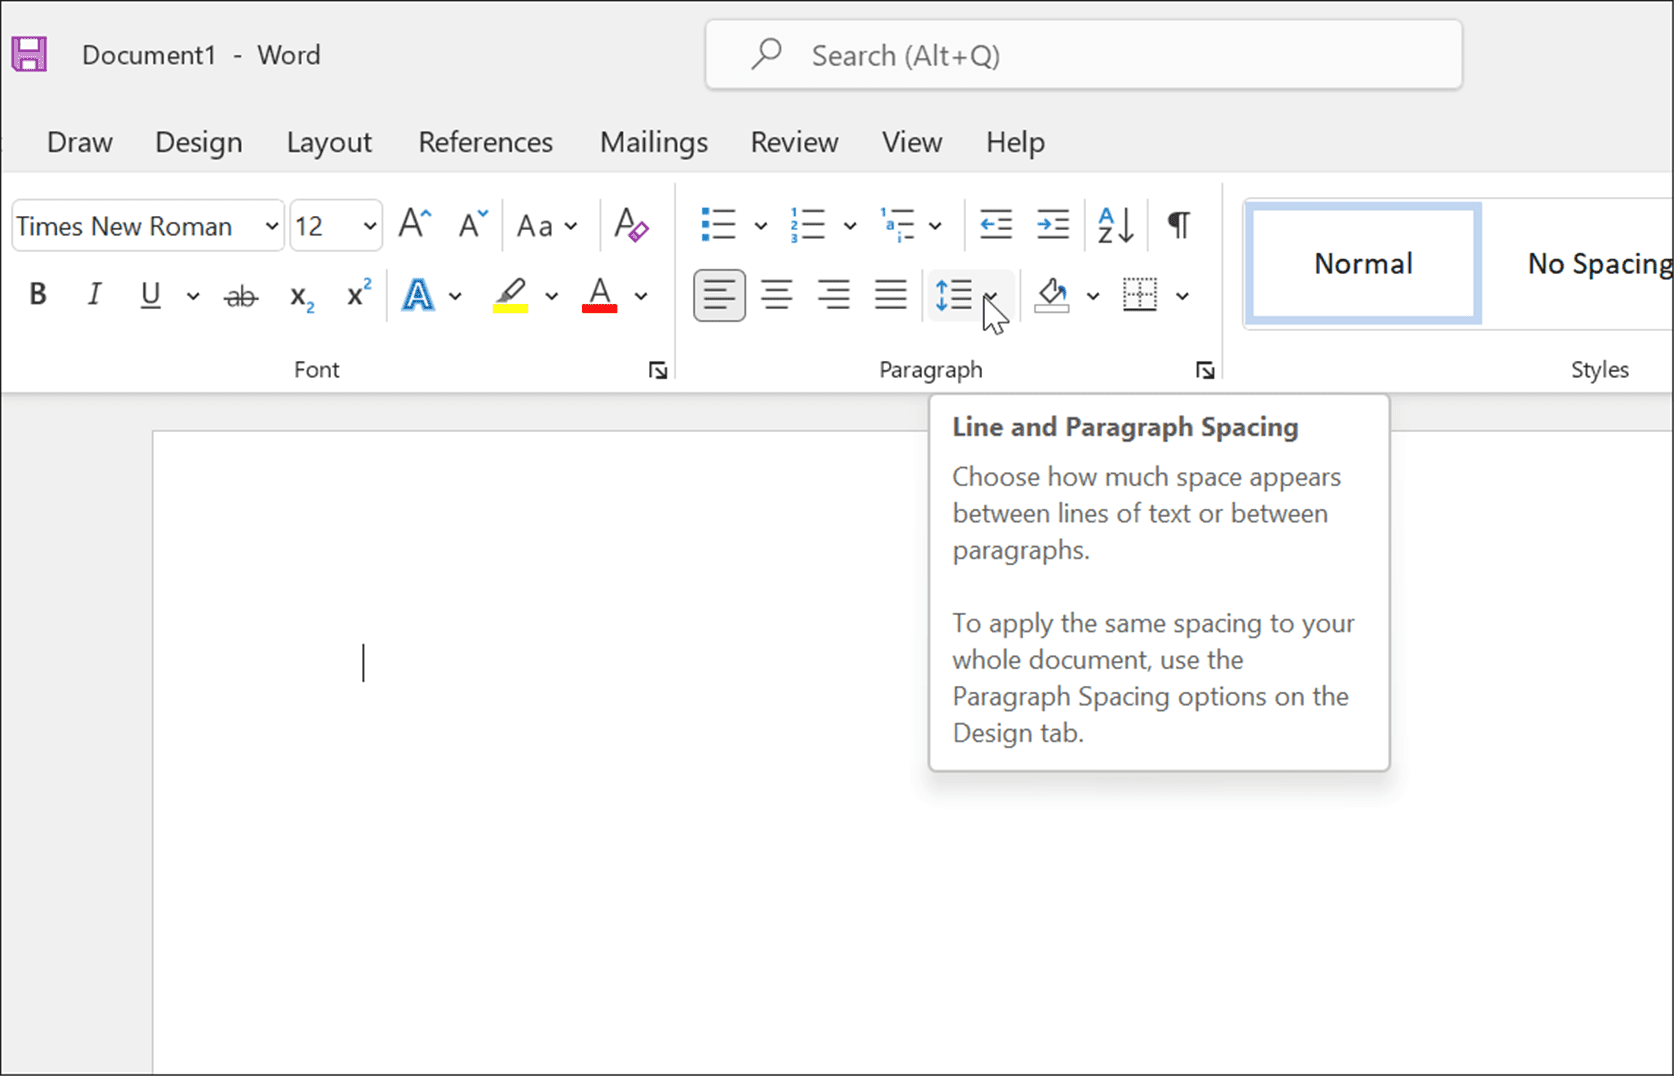Enable justify alignment
The height and width of the screenshot is (1076, 1674).
point(890,295)
